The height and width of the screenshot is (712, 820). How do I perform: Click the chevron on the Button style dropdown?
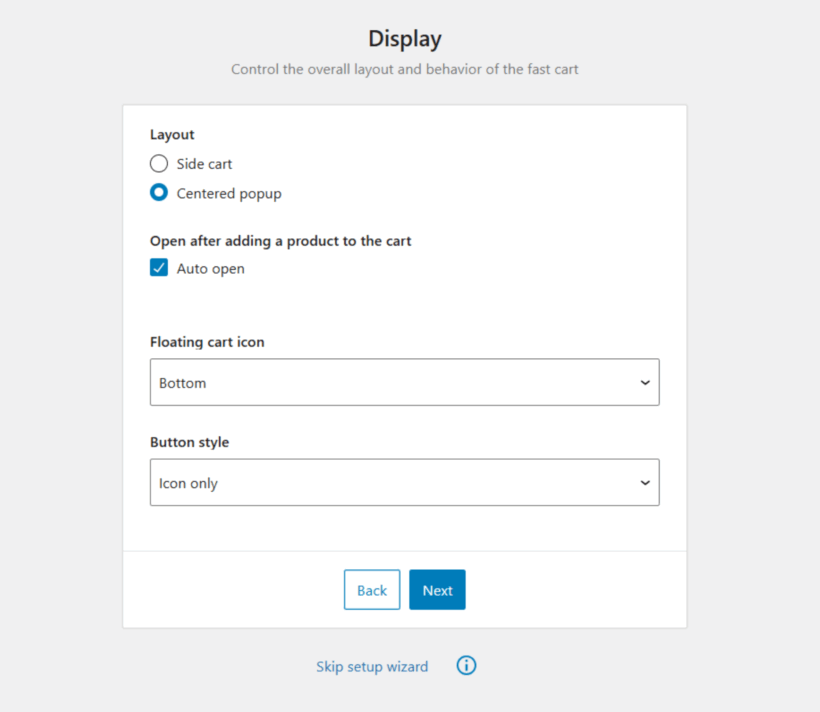[x=645, y=482]
